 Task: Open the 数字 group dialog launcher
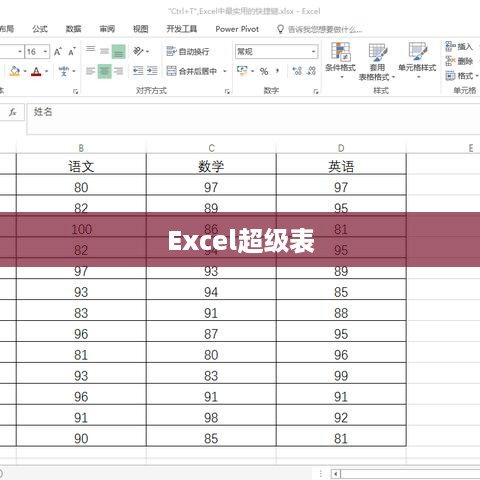[x=316, y=91]
